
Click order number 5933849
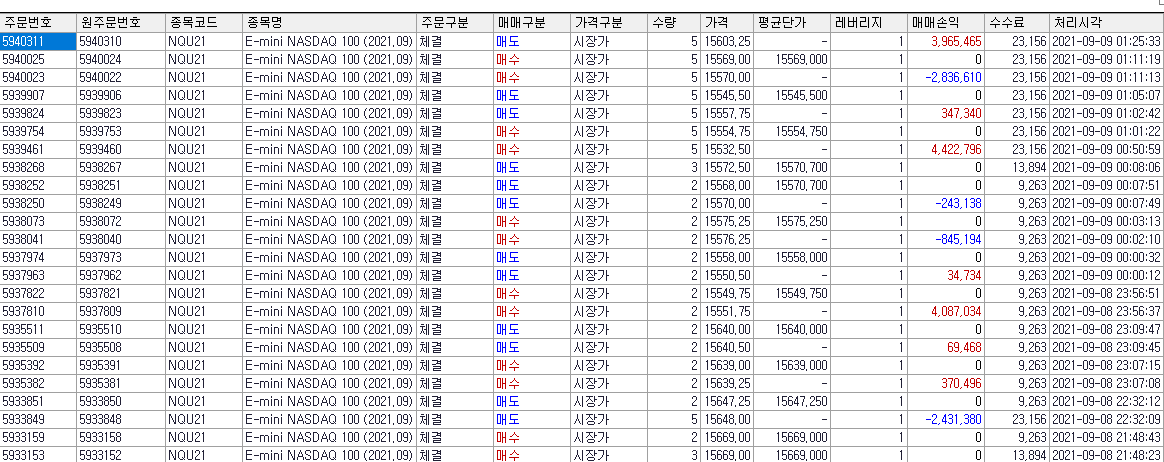(x=38, y=419)
